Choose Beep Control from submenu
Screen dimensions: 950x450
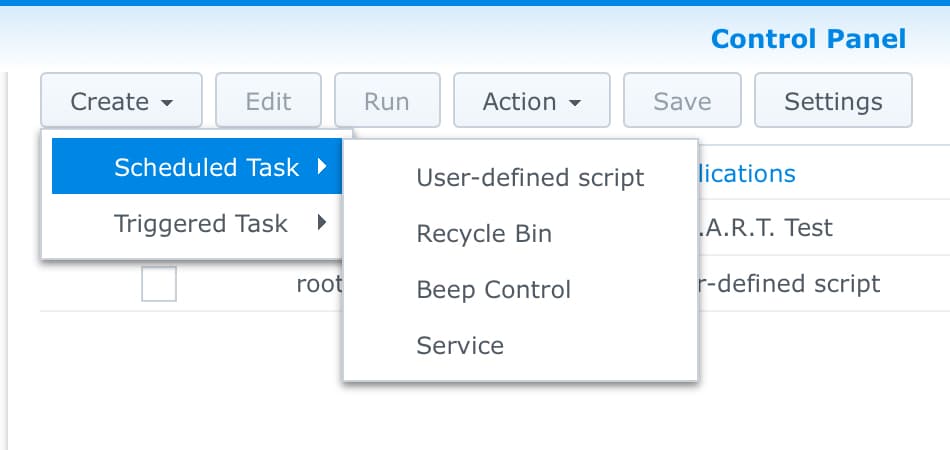pos(520,290)
